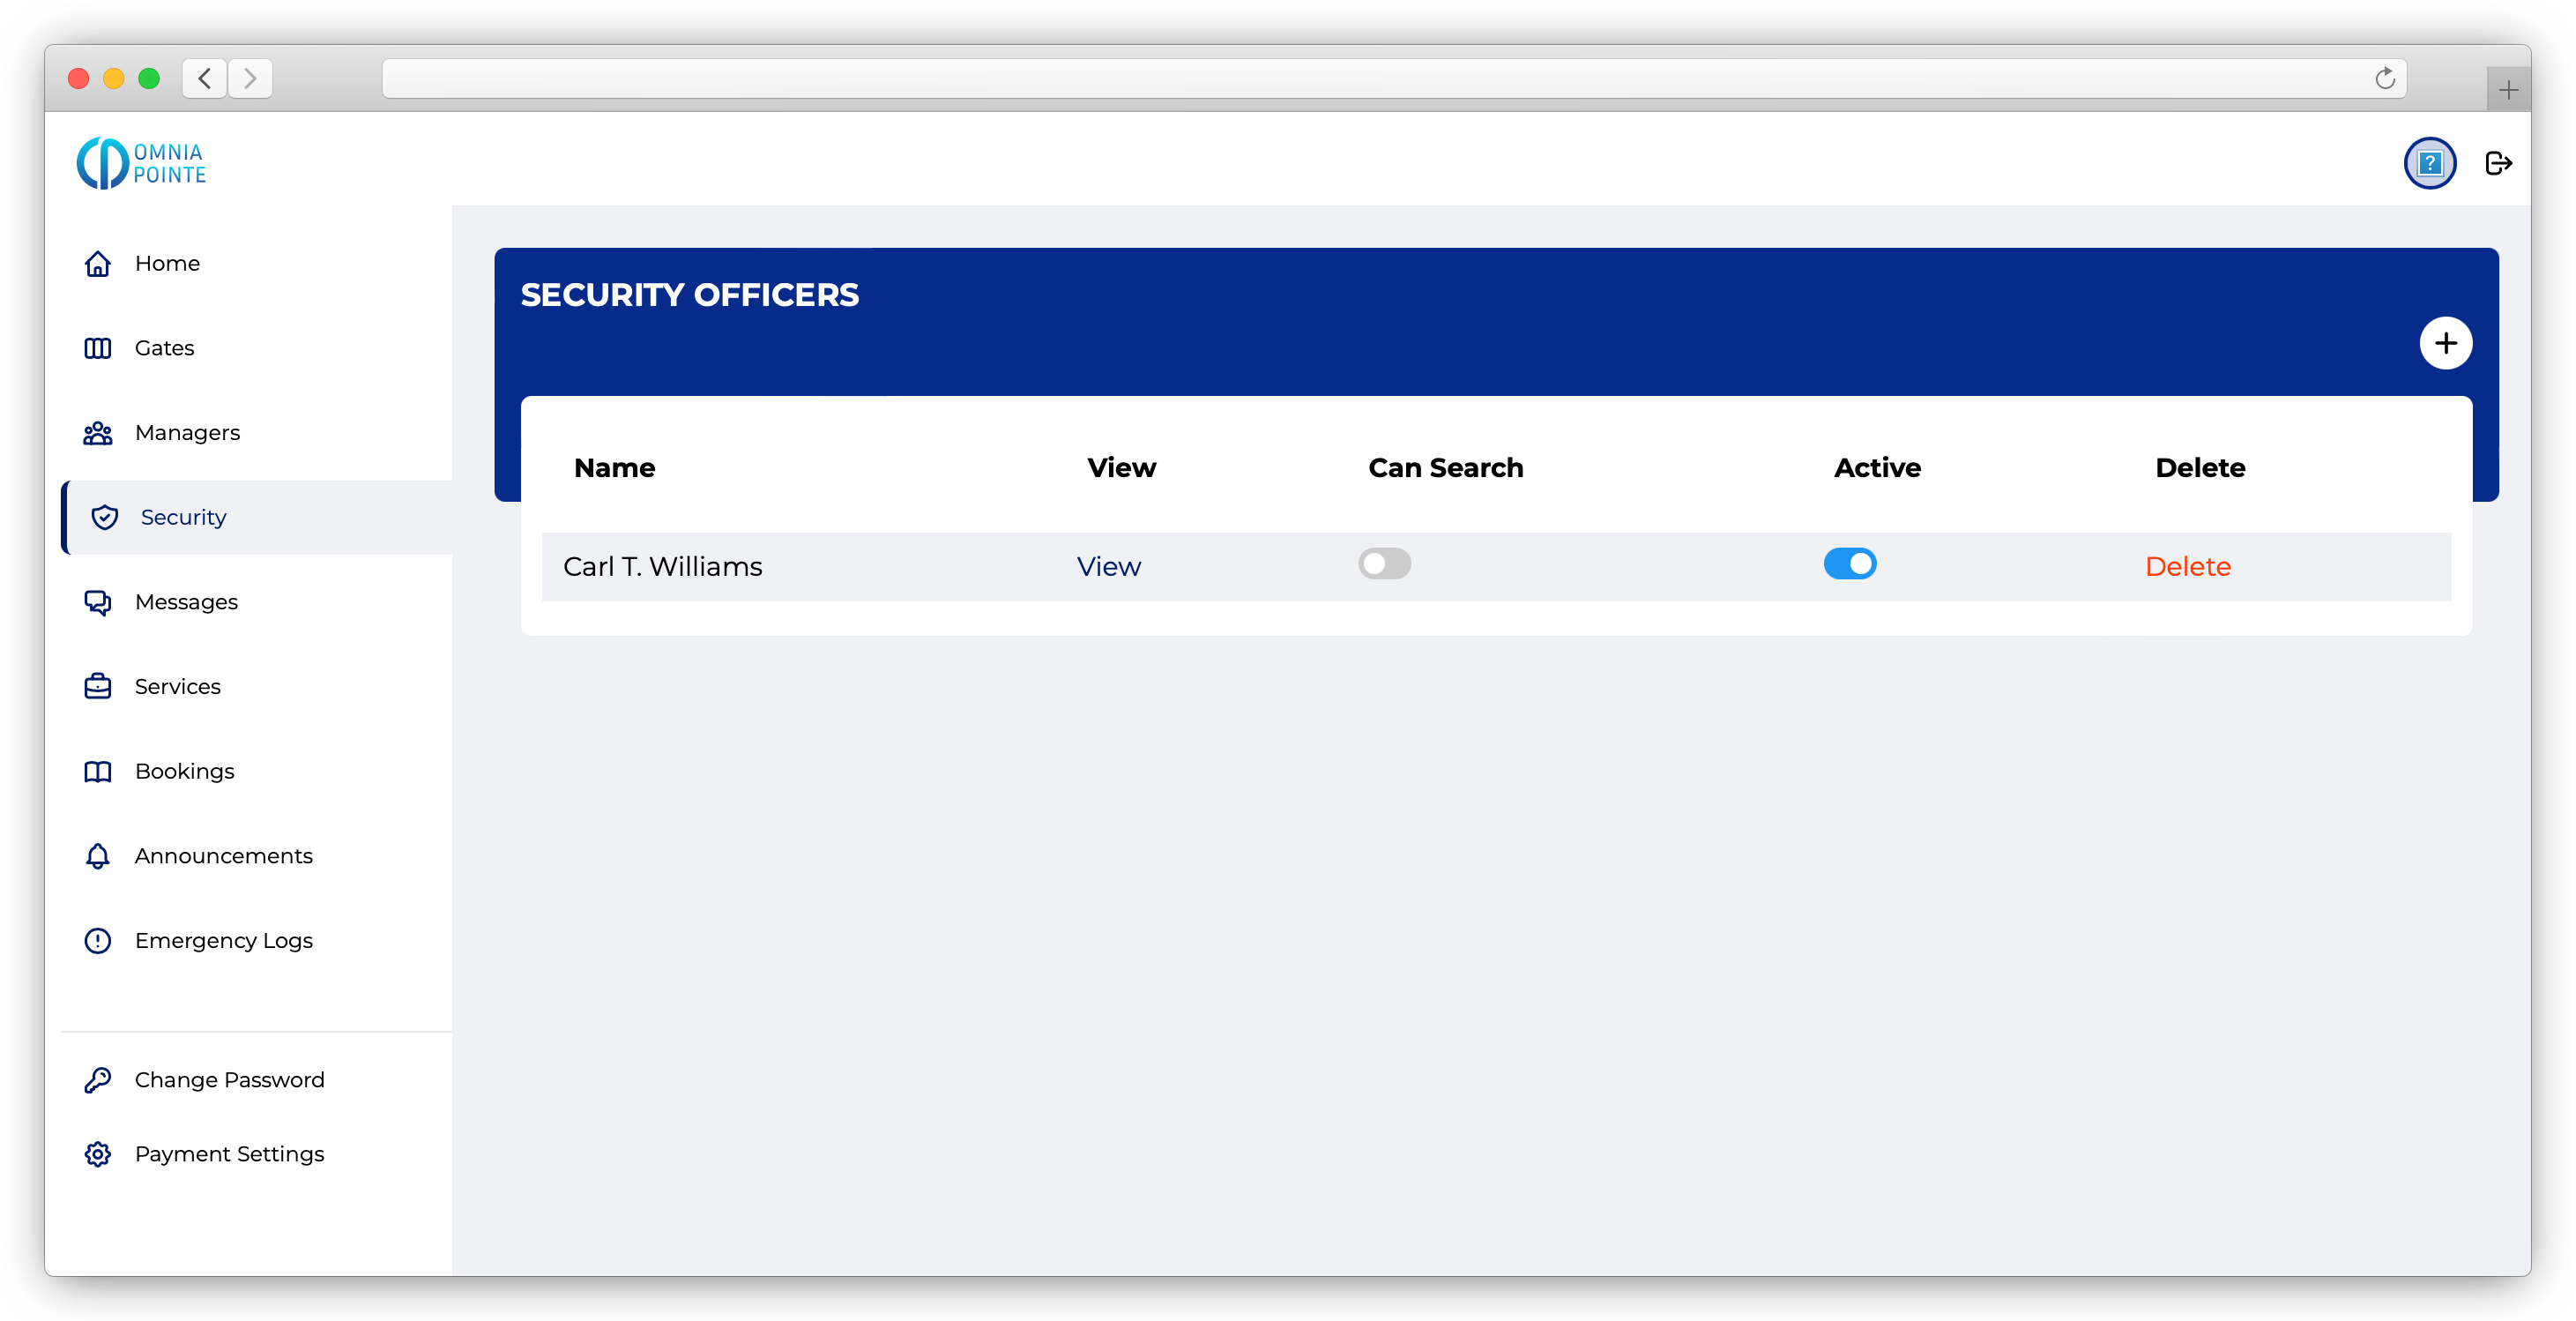
Task: Open Change Password in sidebar
Action: pos(229,1080)
